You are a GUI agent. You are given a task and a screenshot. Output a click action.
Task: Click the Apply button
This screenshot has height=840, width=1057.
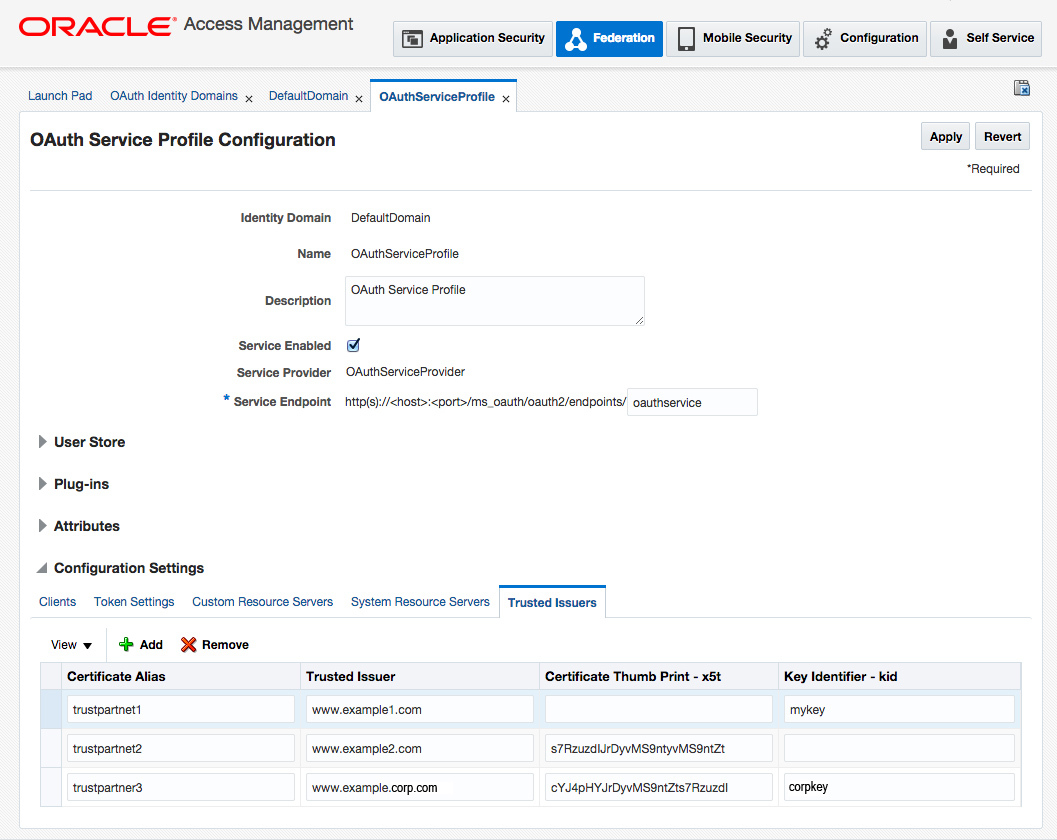(945, 136)
